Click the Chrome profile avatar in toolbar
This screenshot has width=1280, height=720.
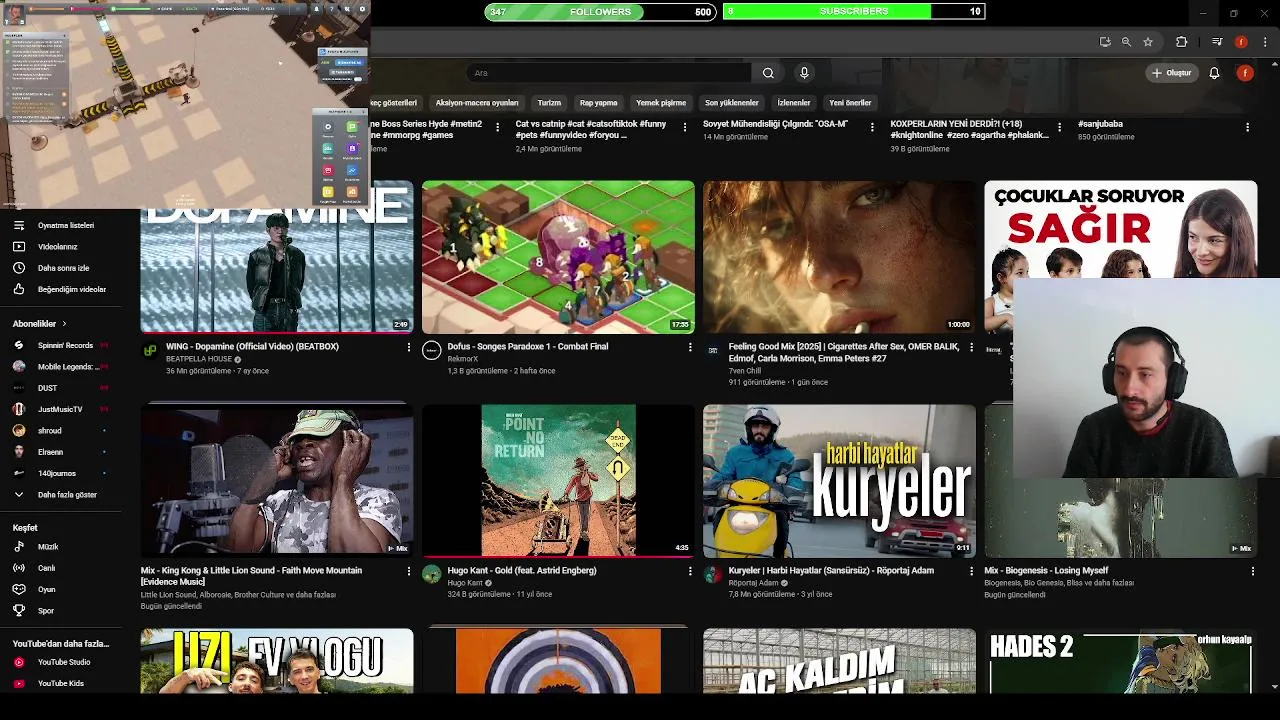pos(1241,42)
